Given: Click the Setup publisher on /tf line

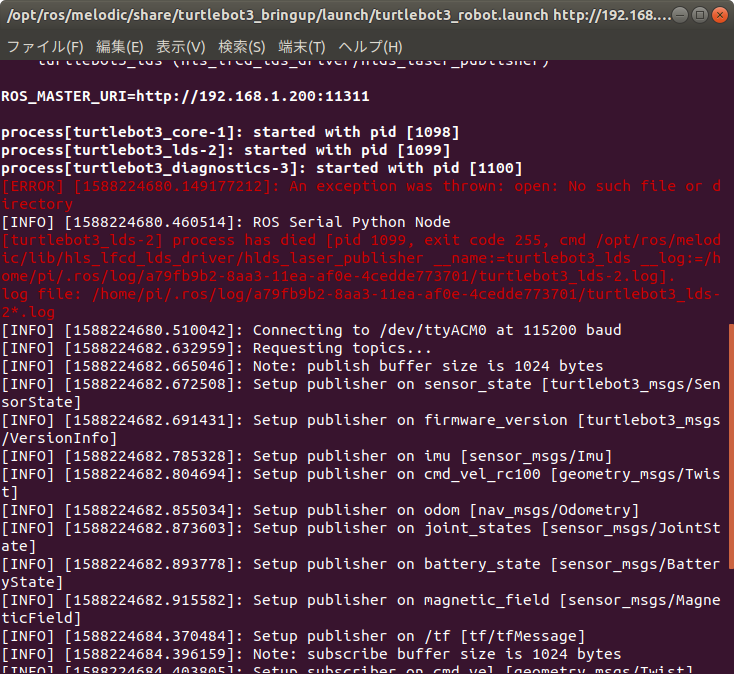Looking at the screenshot, I should pos(293,637).
